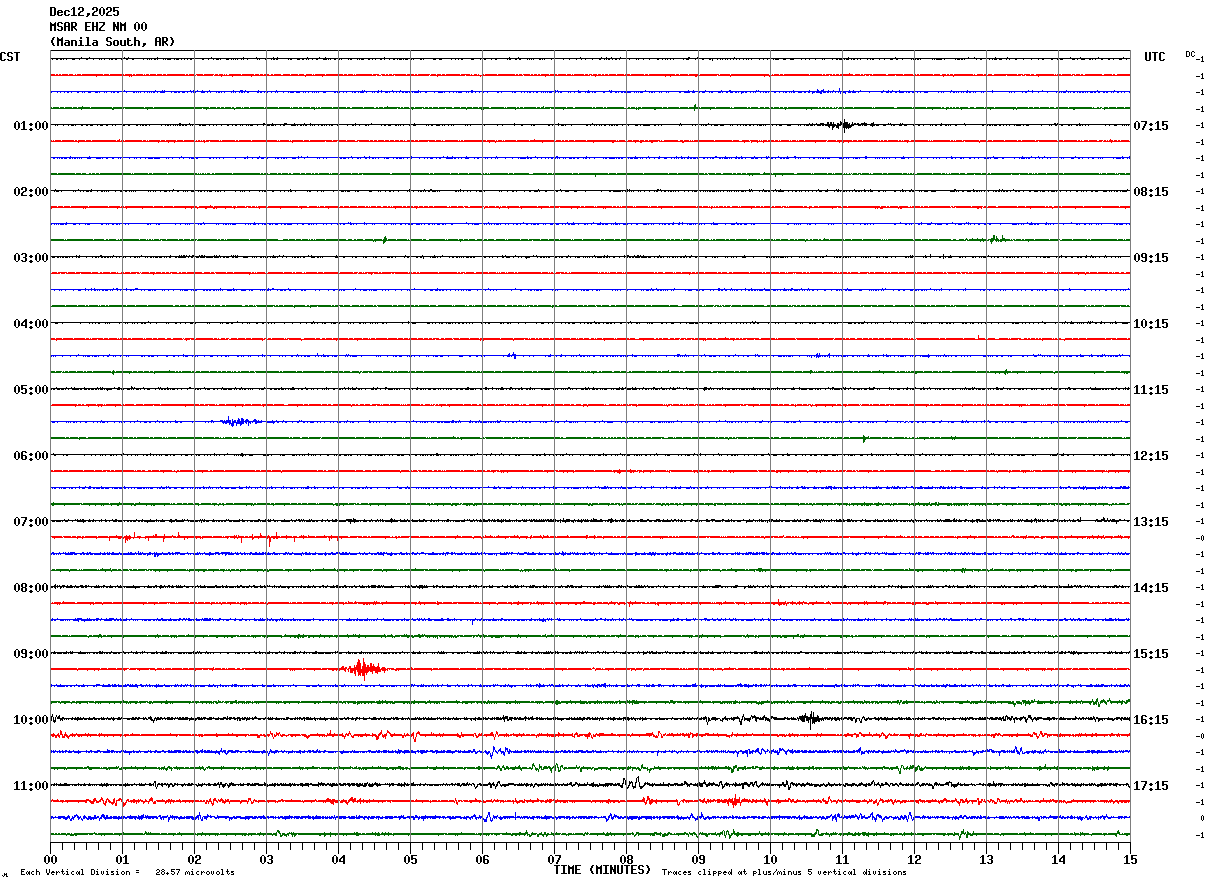Click the black spike on the 10:00 trace
This screenshot has width=1210, height=886.
(x=809, y=717)
